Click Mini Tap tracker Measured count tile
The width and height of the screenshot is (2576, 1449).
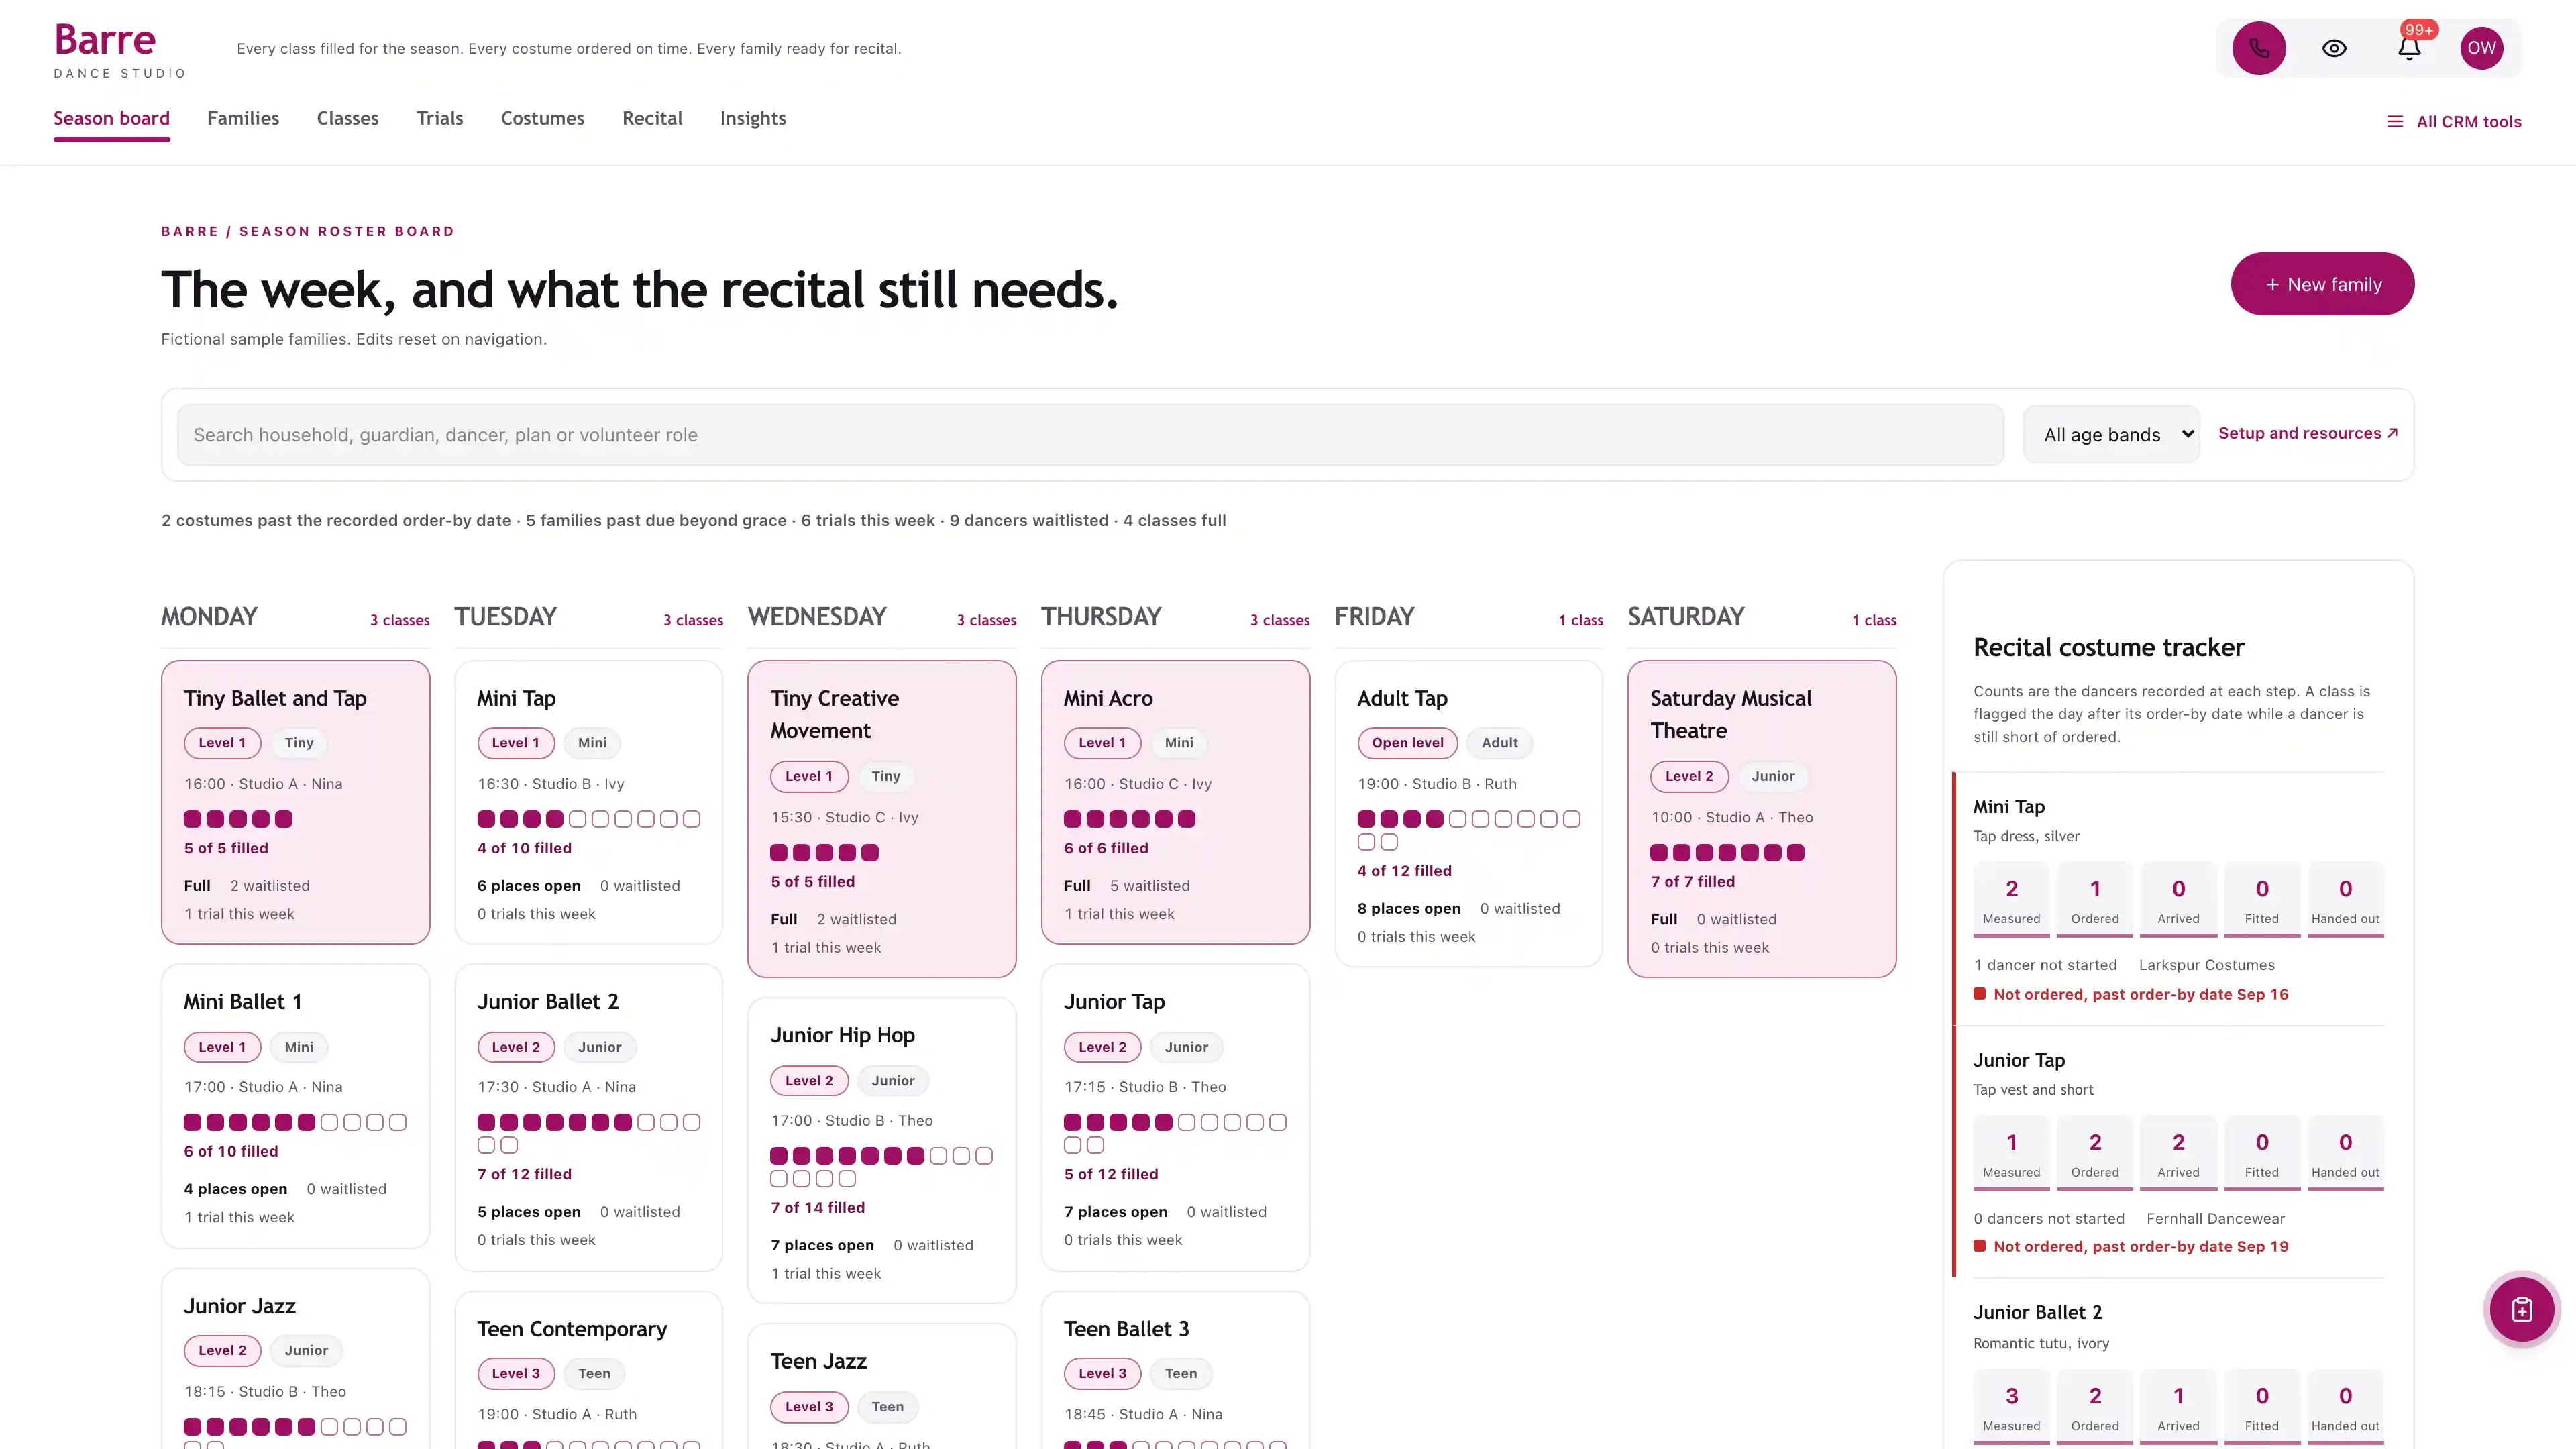[x=2011, y=899]
